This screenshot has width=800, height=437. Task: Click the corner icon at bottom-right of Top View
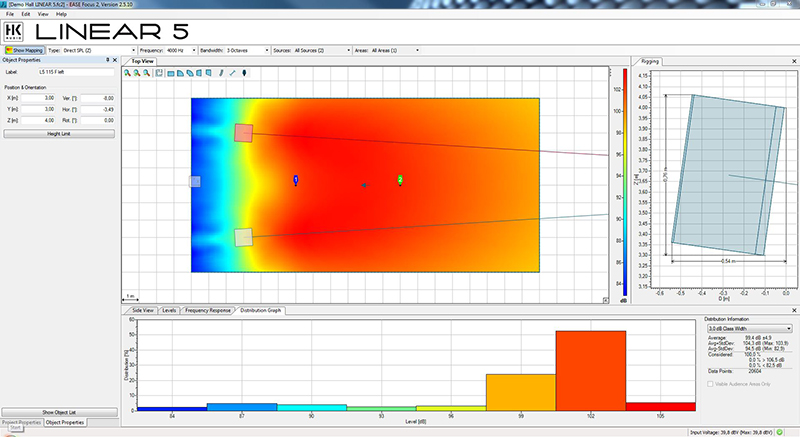[606, 300]
